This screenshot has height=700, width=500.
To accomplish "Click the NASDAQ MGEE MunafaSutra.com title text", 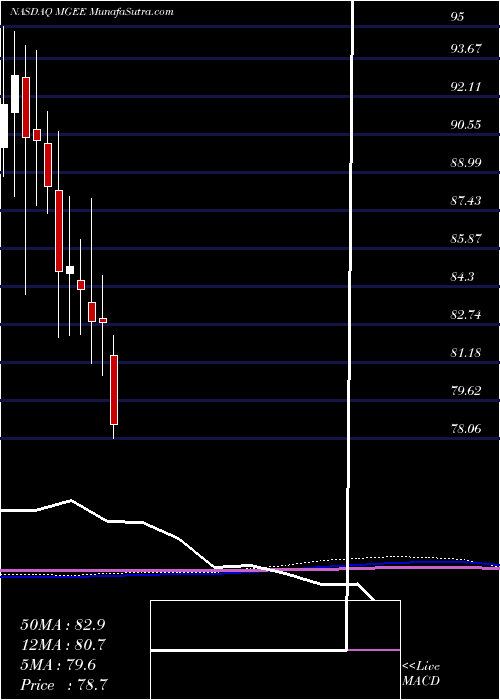I will [92, 12].
